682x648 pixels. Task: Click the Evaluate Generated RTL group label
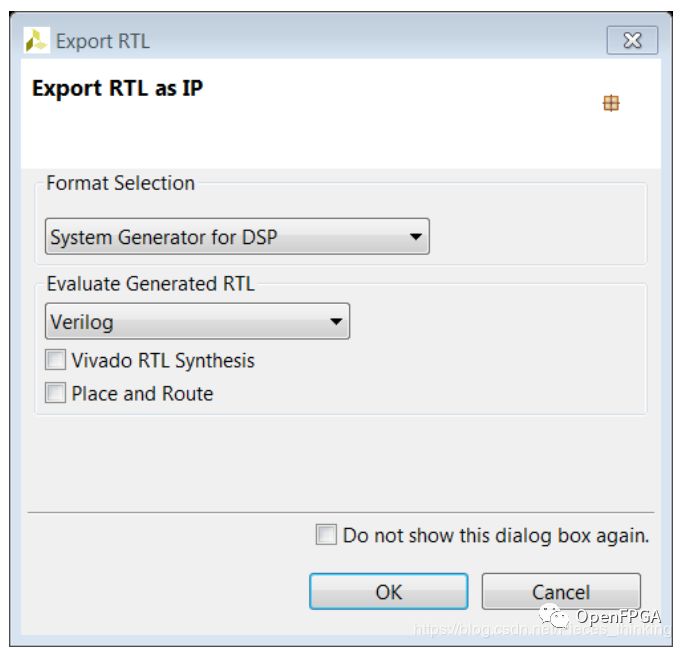point(150,284)
